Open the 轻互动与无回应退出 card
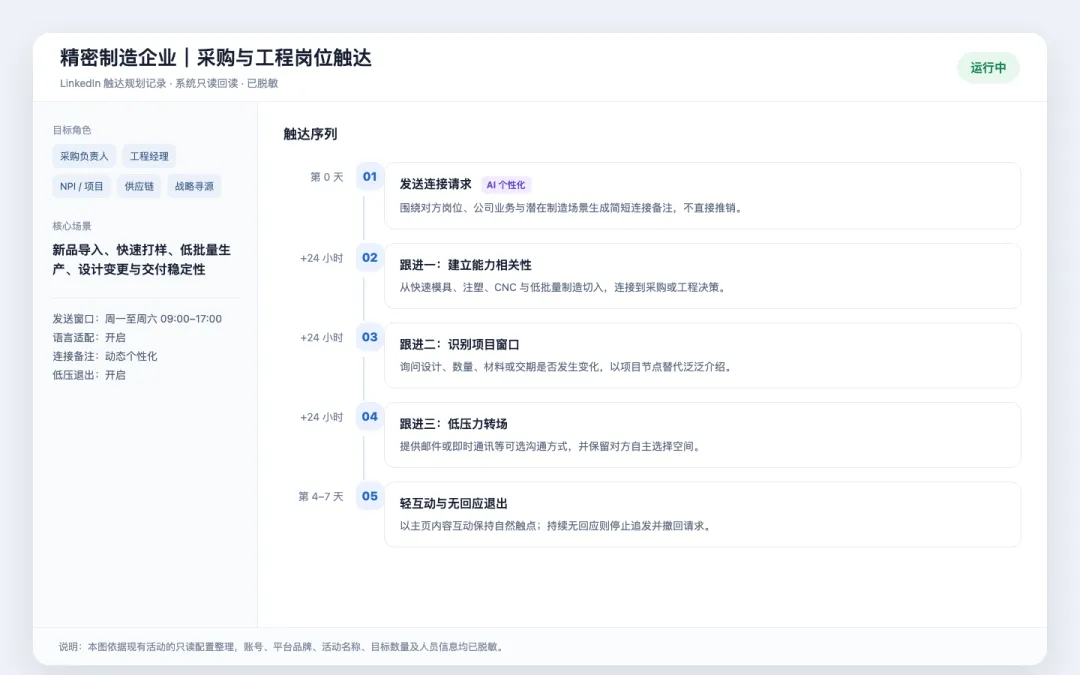The width and height of the screenshot is (1080, 675). click(703, 515)
